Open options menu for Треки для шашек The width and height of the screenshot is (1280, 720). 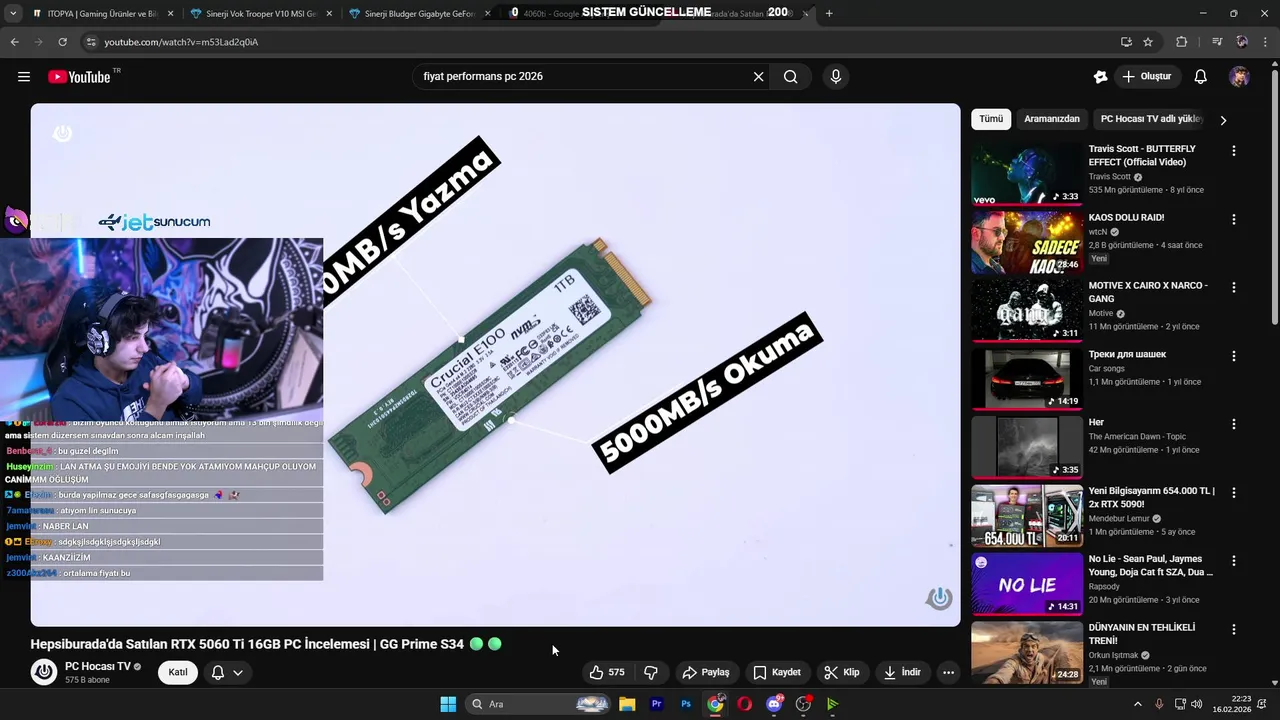(1234, 356)
